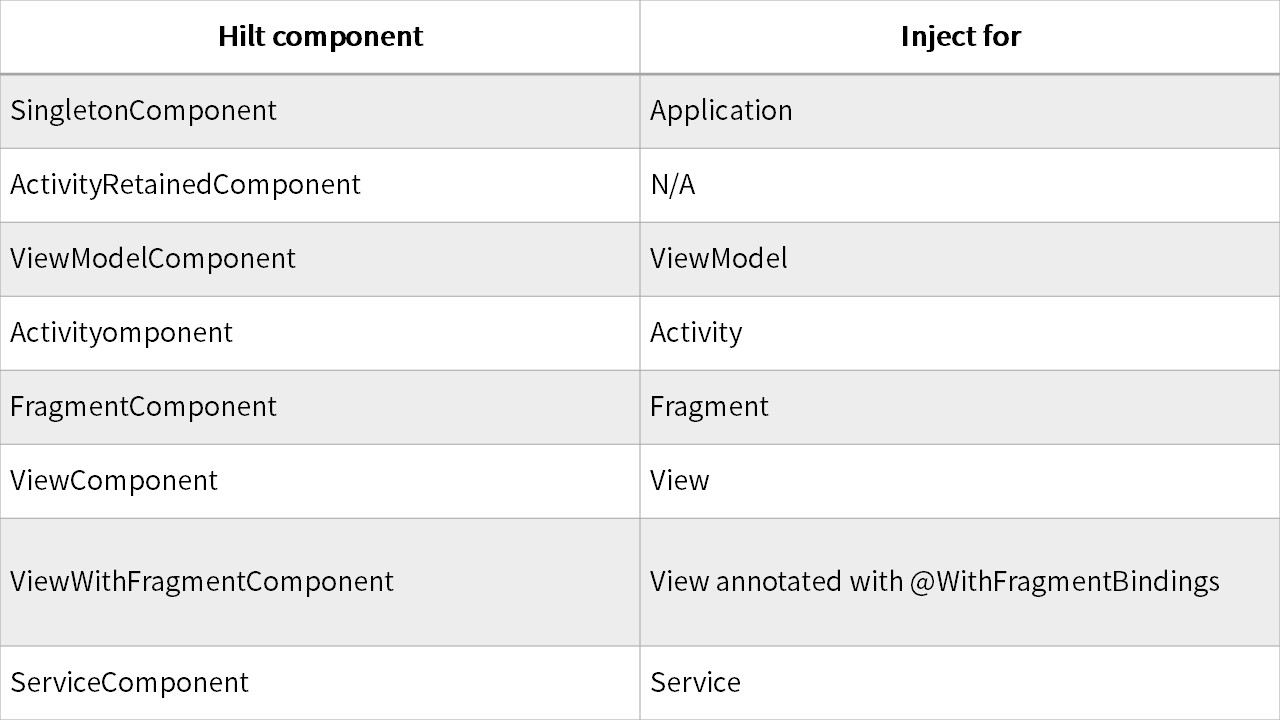
Task: Click the ActivityRetainedComponent cell
Action: (x=185, y=185)
